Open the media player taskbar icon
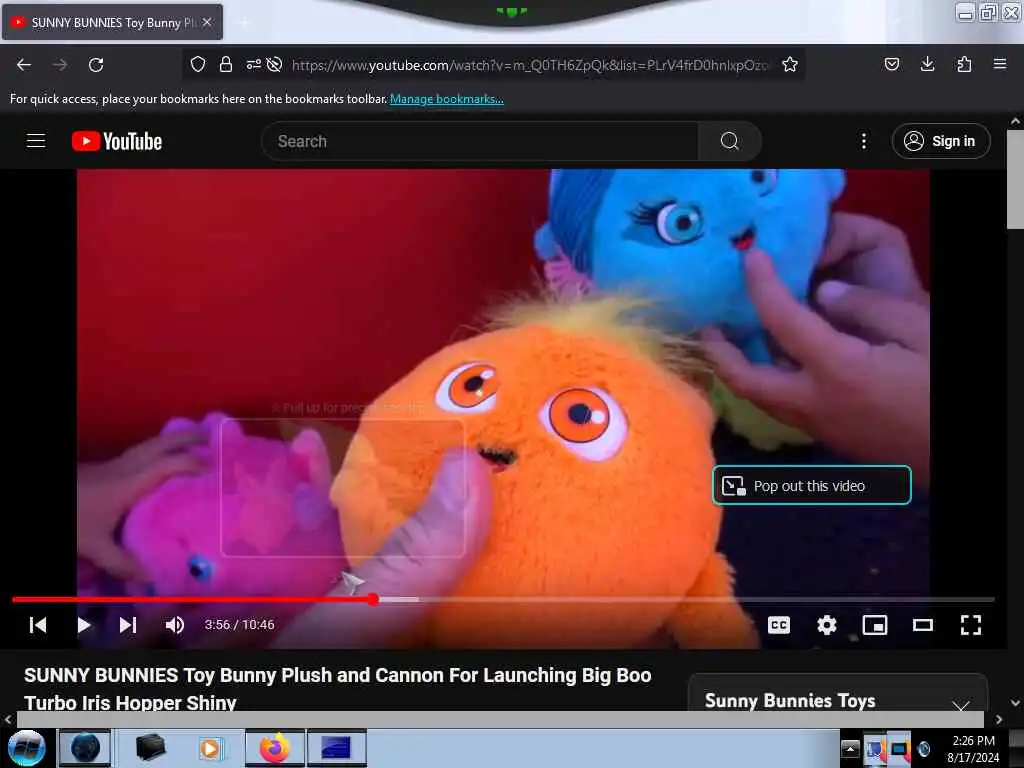Screen dimensions: 1024x768 pos(211,748)
